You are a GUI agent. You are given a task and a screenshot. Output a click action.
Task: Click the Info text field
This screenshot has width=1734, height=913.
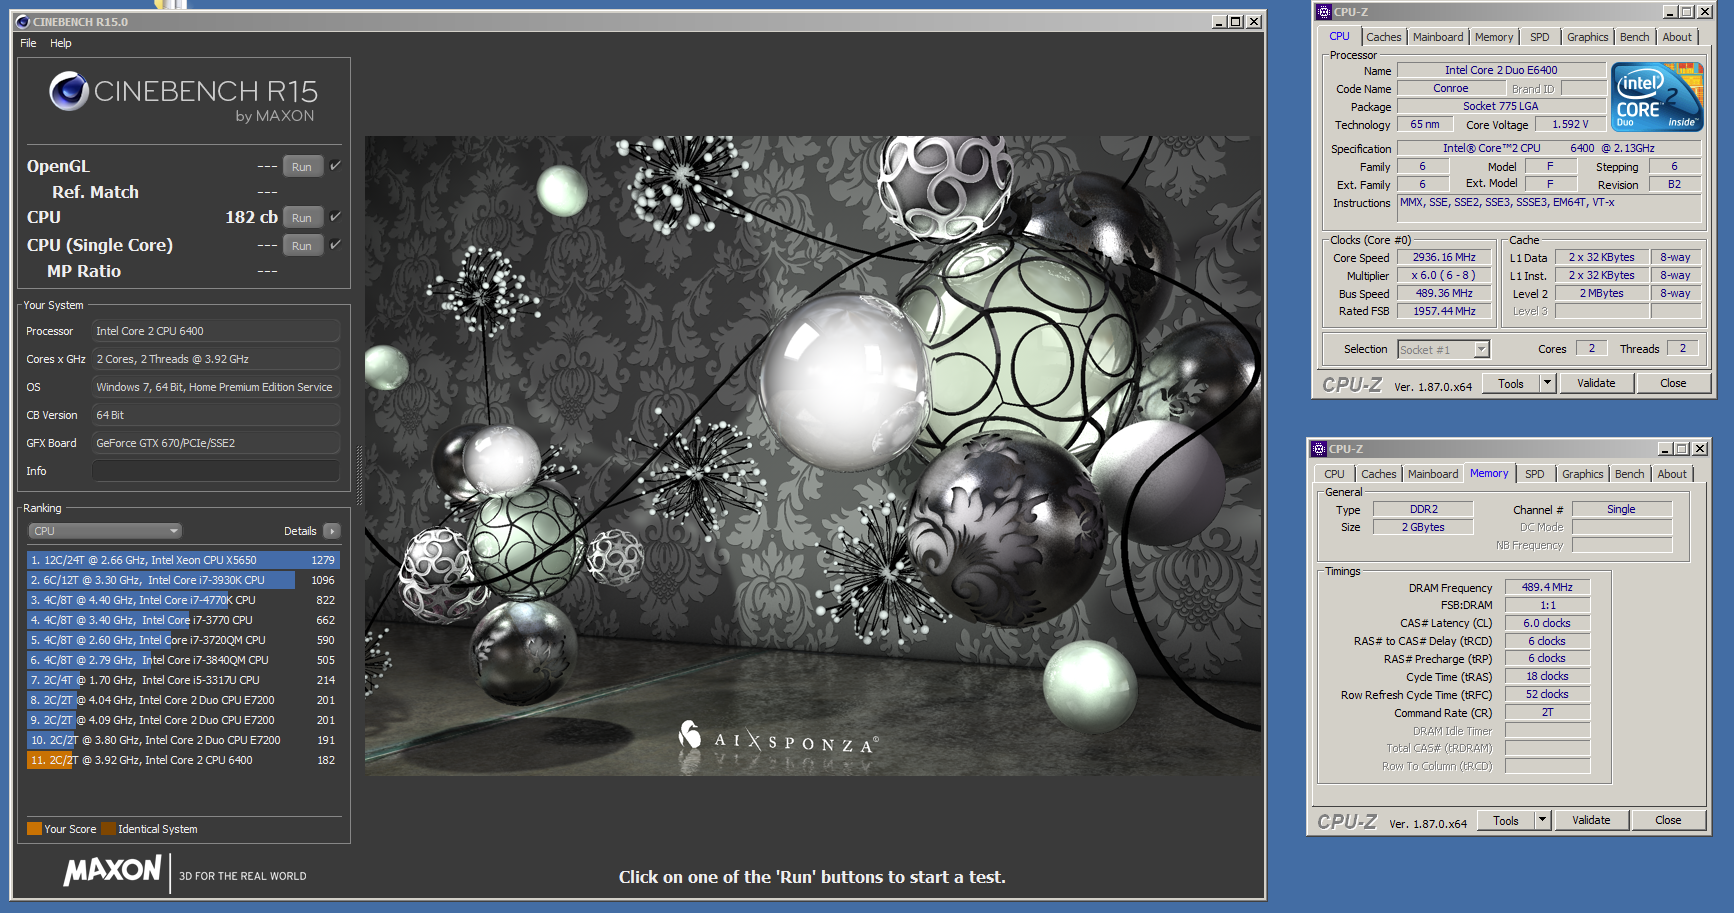[x=216, y=471]
